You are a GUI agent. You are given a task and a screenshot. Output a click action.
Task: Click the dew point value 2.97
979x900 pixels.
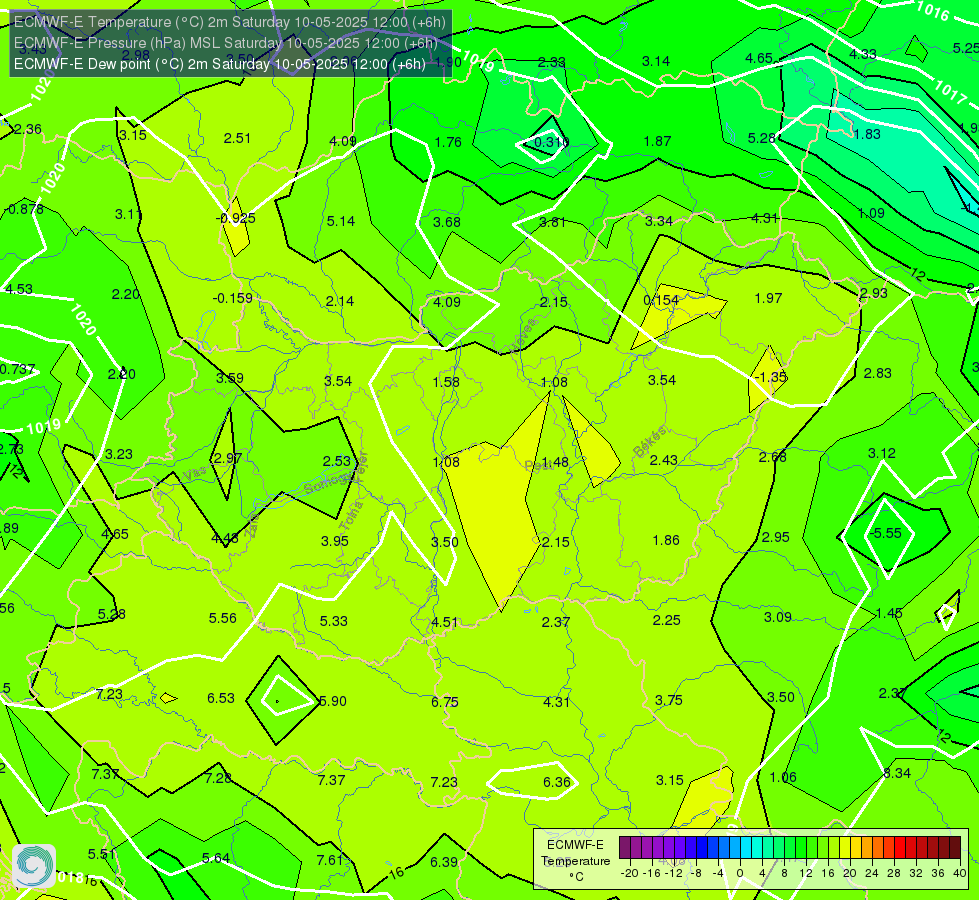(x=228, y=458)
